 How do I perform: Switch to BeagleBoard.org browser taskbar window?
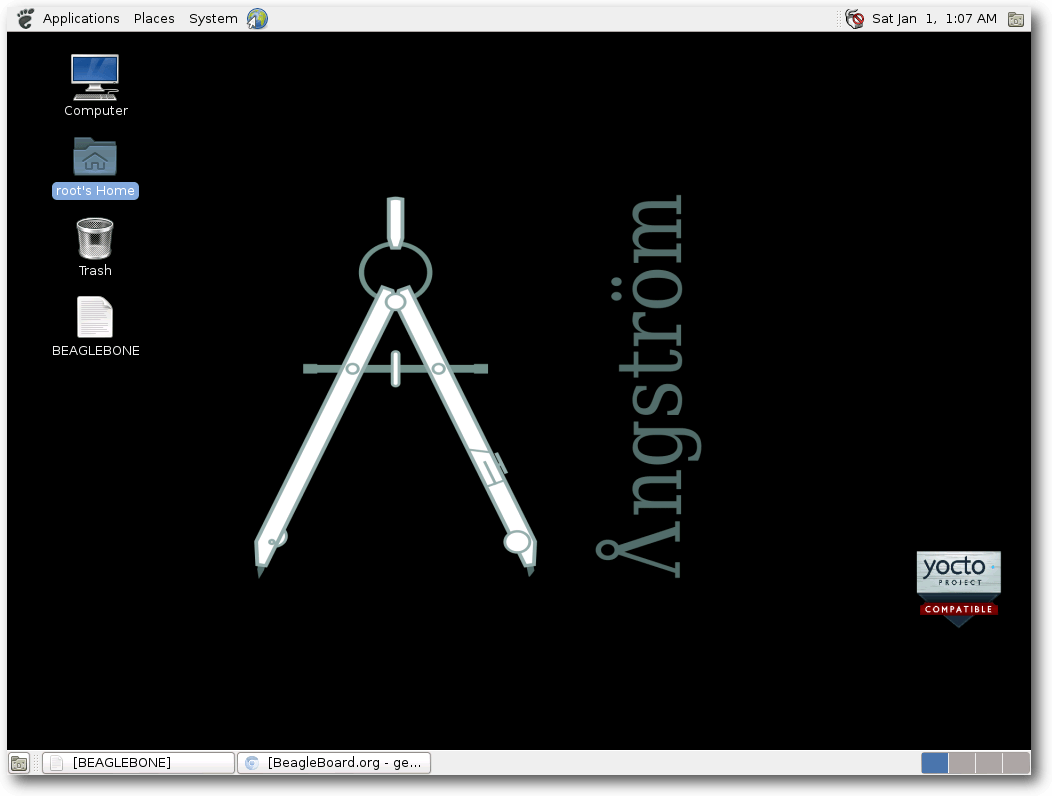click(x=334, y=763)
